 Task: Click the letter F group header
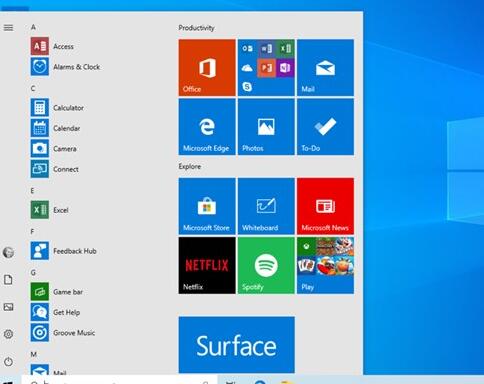tap(32, 232)
